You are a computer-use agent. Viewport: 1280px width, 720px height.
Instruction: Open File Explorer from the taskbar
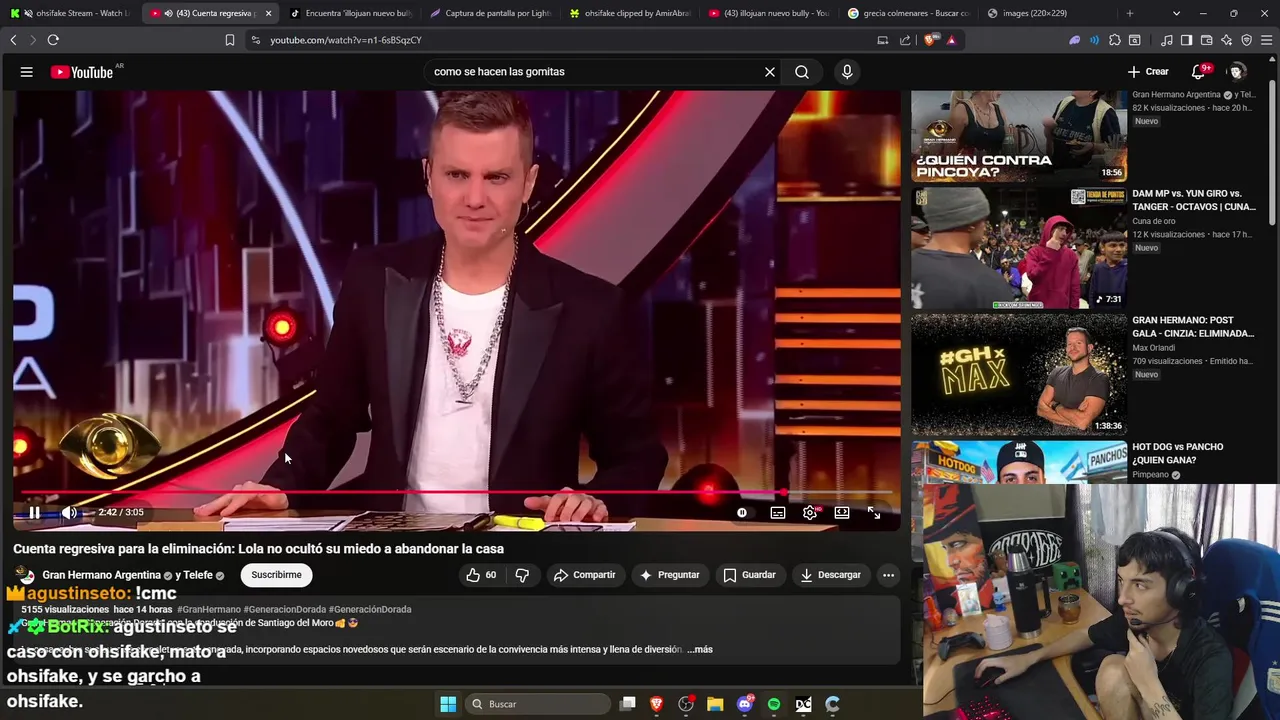(x=715, y=704)
